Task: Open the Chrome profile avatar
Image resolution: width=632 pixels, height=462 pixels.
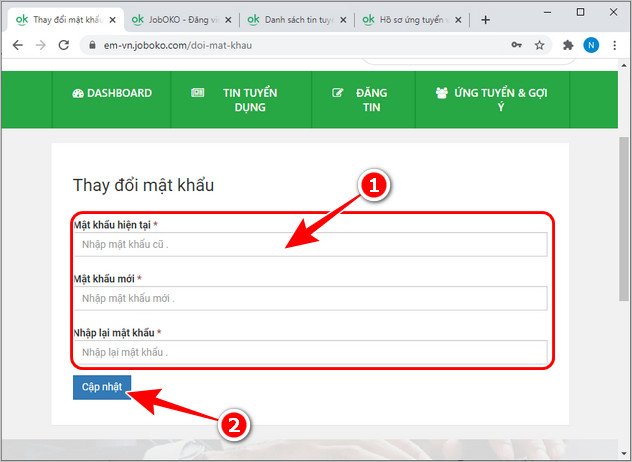Action: 591,45
